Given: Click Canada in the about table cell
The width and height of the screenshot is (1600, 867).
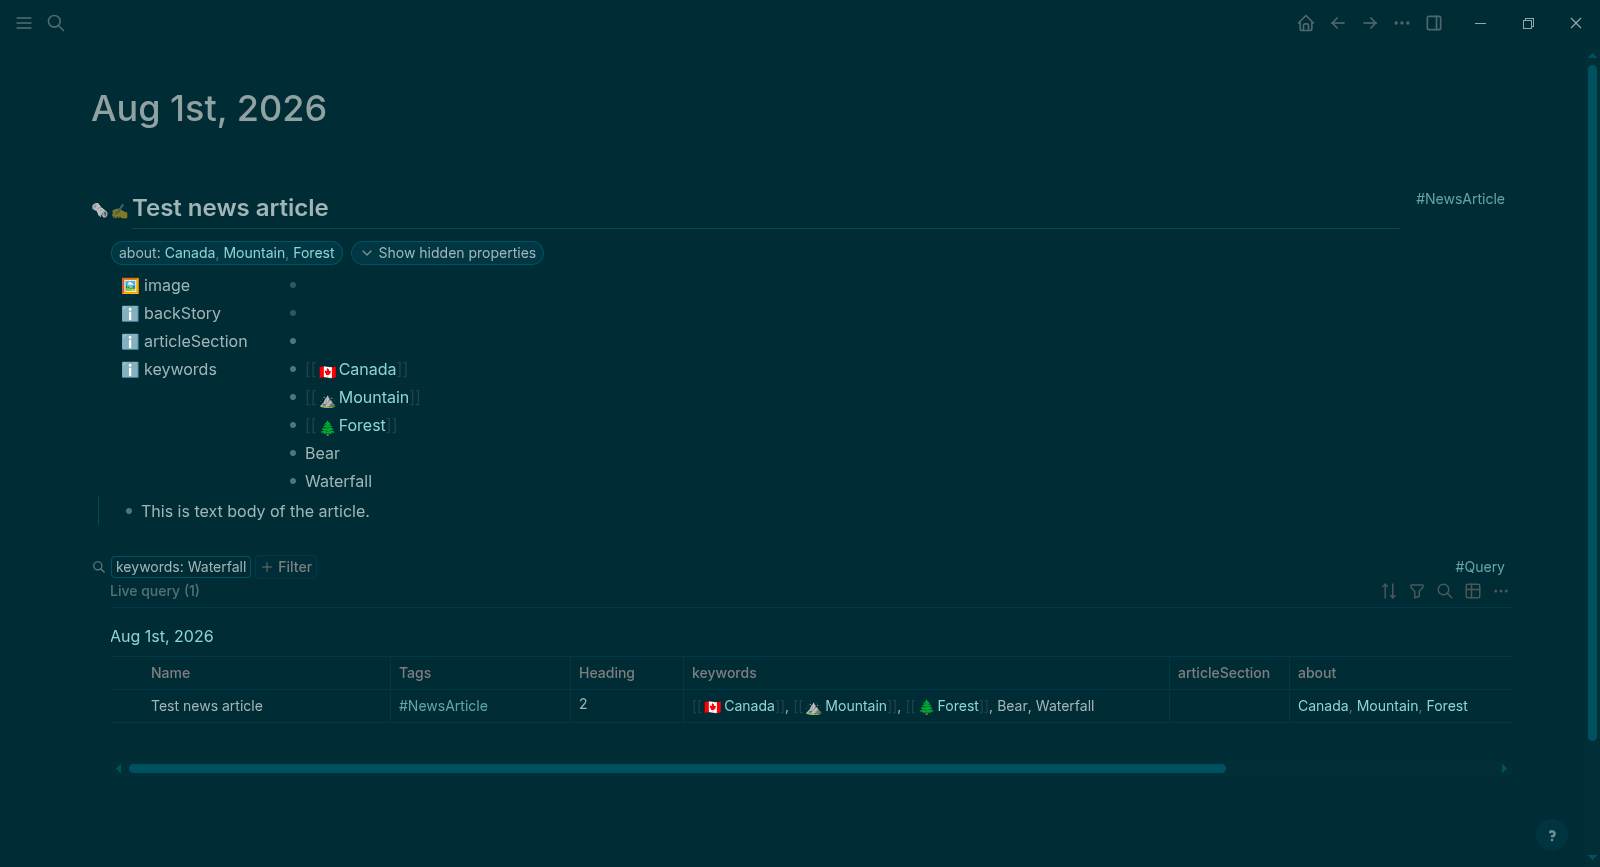Looking at the screenshot, I should 1323,706.
